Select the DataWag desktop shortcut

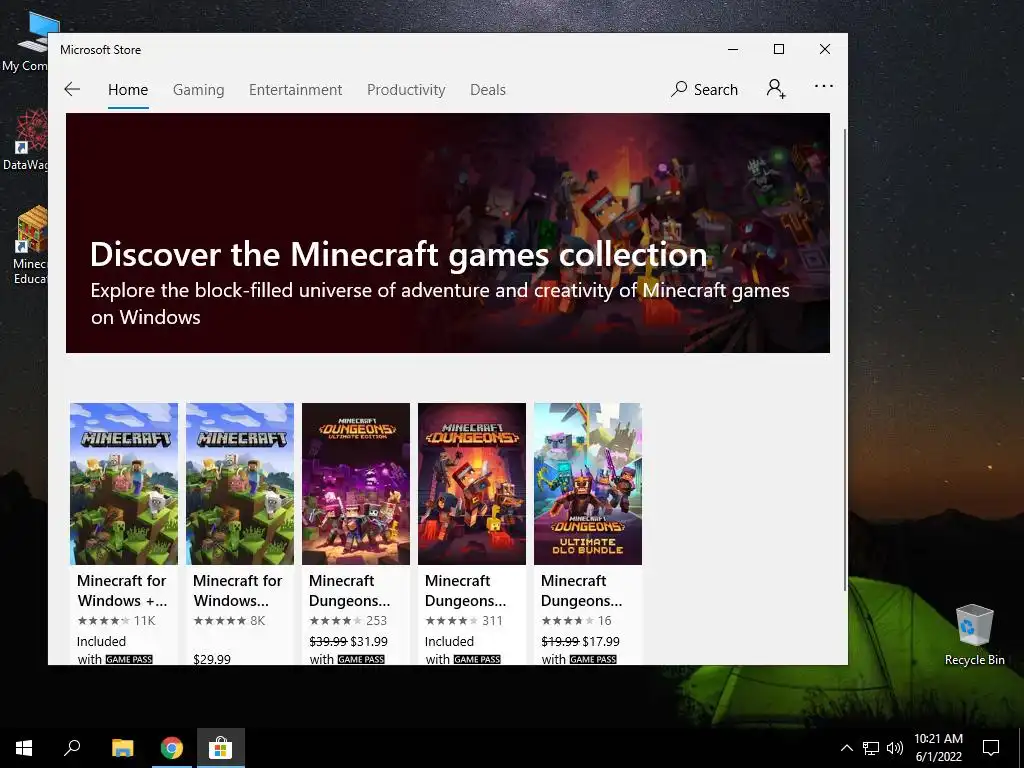26,140
